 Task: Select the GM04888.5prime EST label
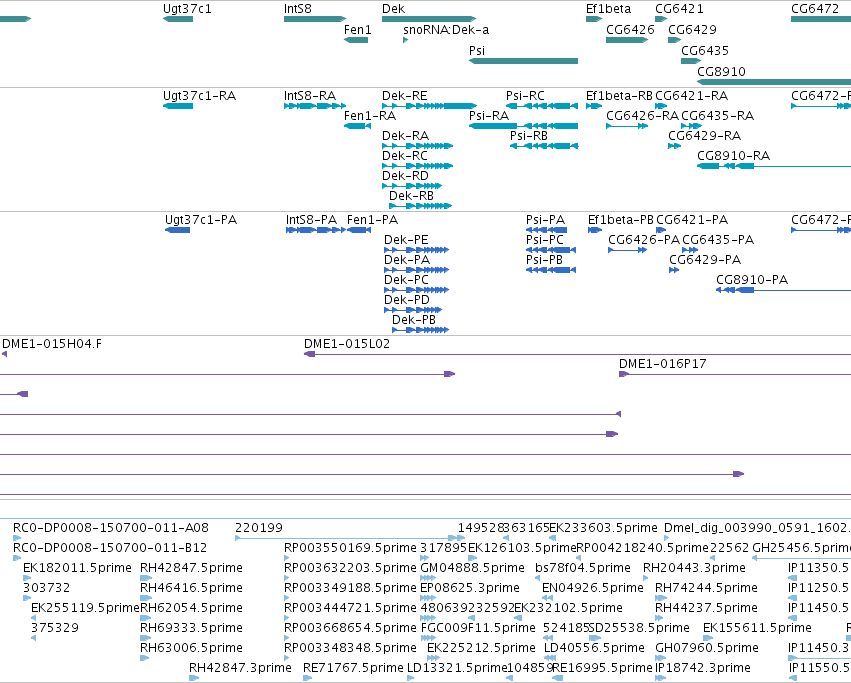[x=472, y=567]
